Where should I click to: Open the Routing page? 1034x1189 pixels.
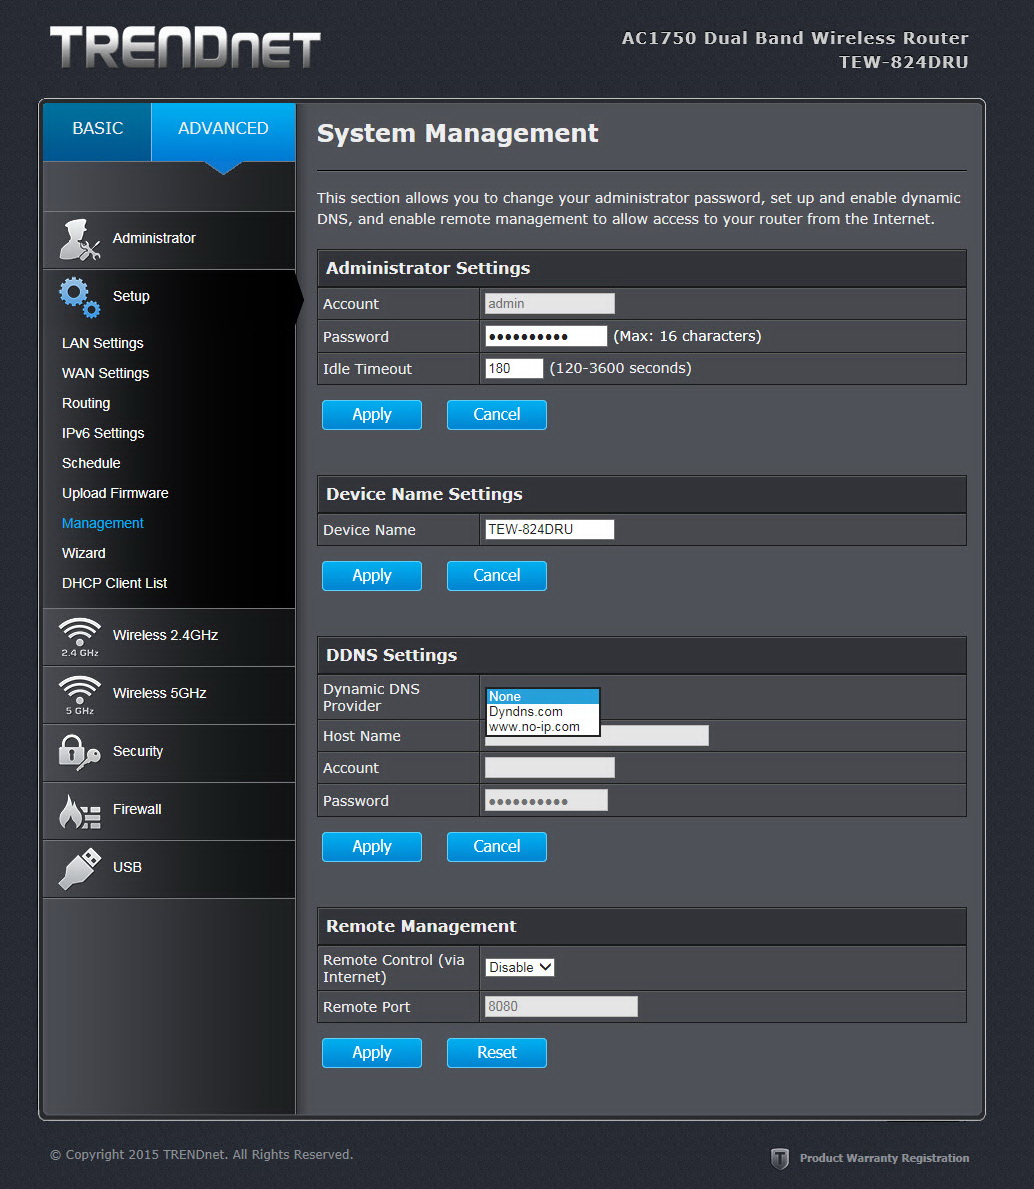86,403
